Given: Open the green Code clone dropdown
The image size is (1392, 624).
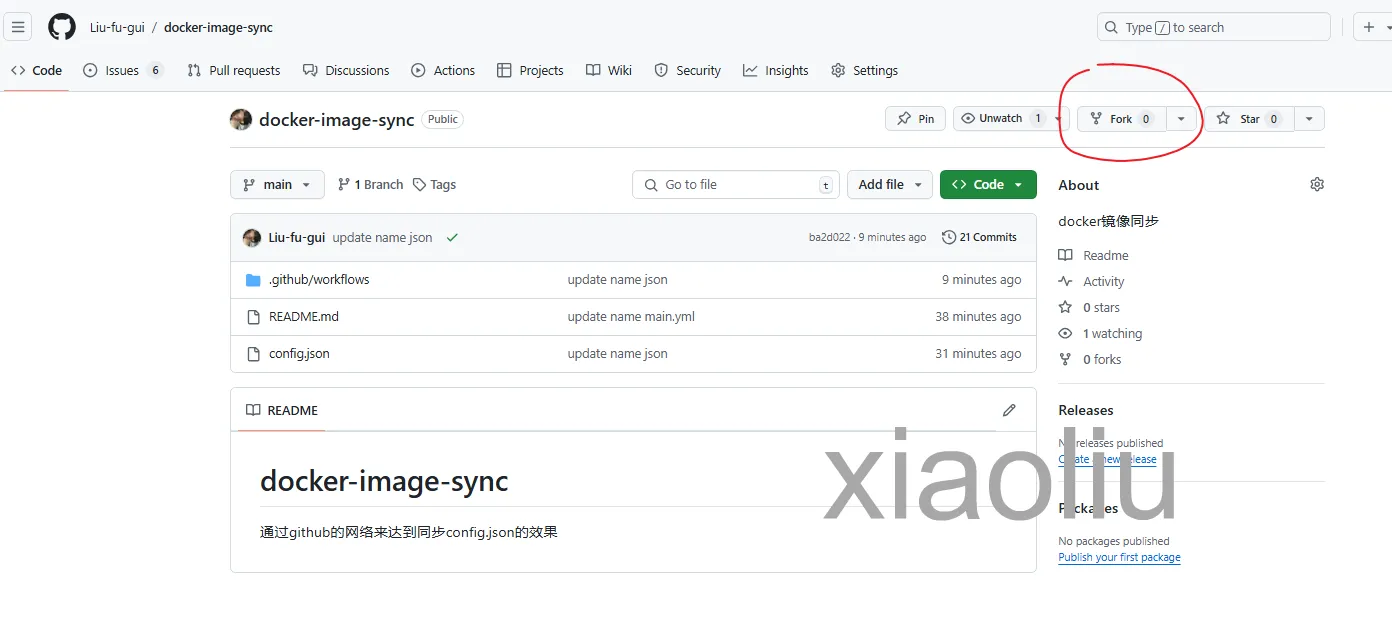Looking at the screenshot, I should click(988, 184).
